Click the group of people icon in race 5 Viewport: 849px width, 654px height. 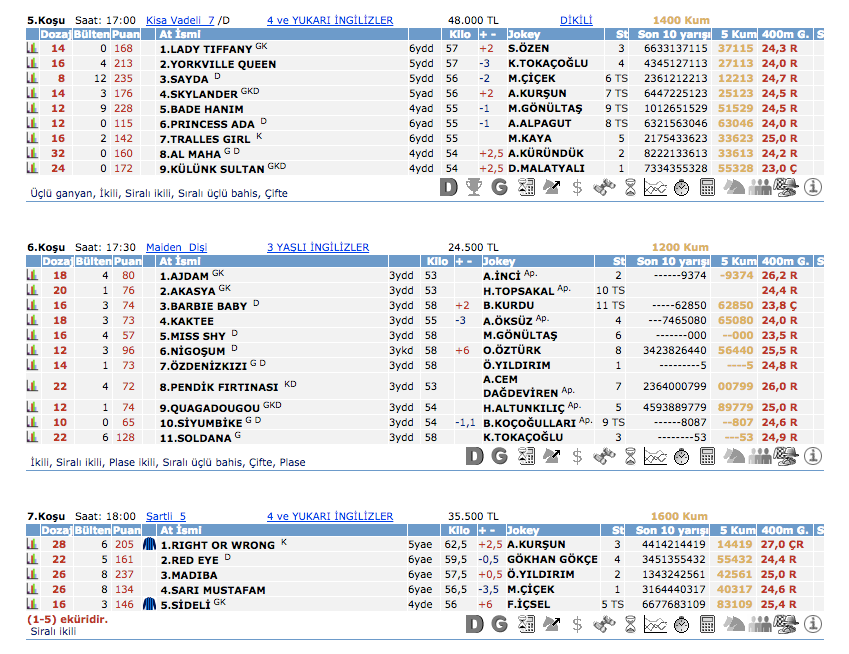[x=760, y=187]
